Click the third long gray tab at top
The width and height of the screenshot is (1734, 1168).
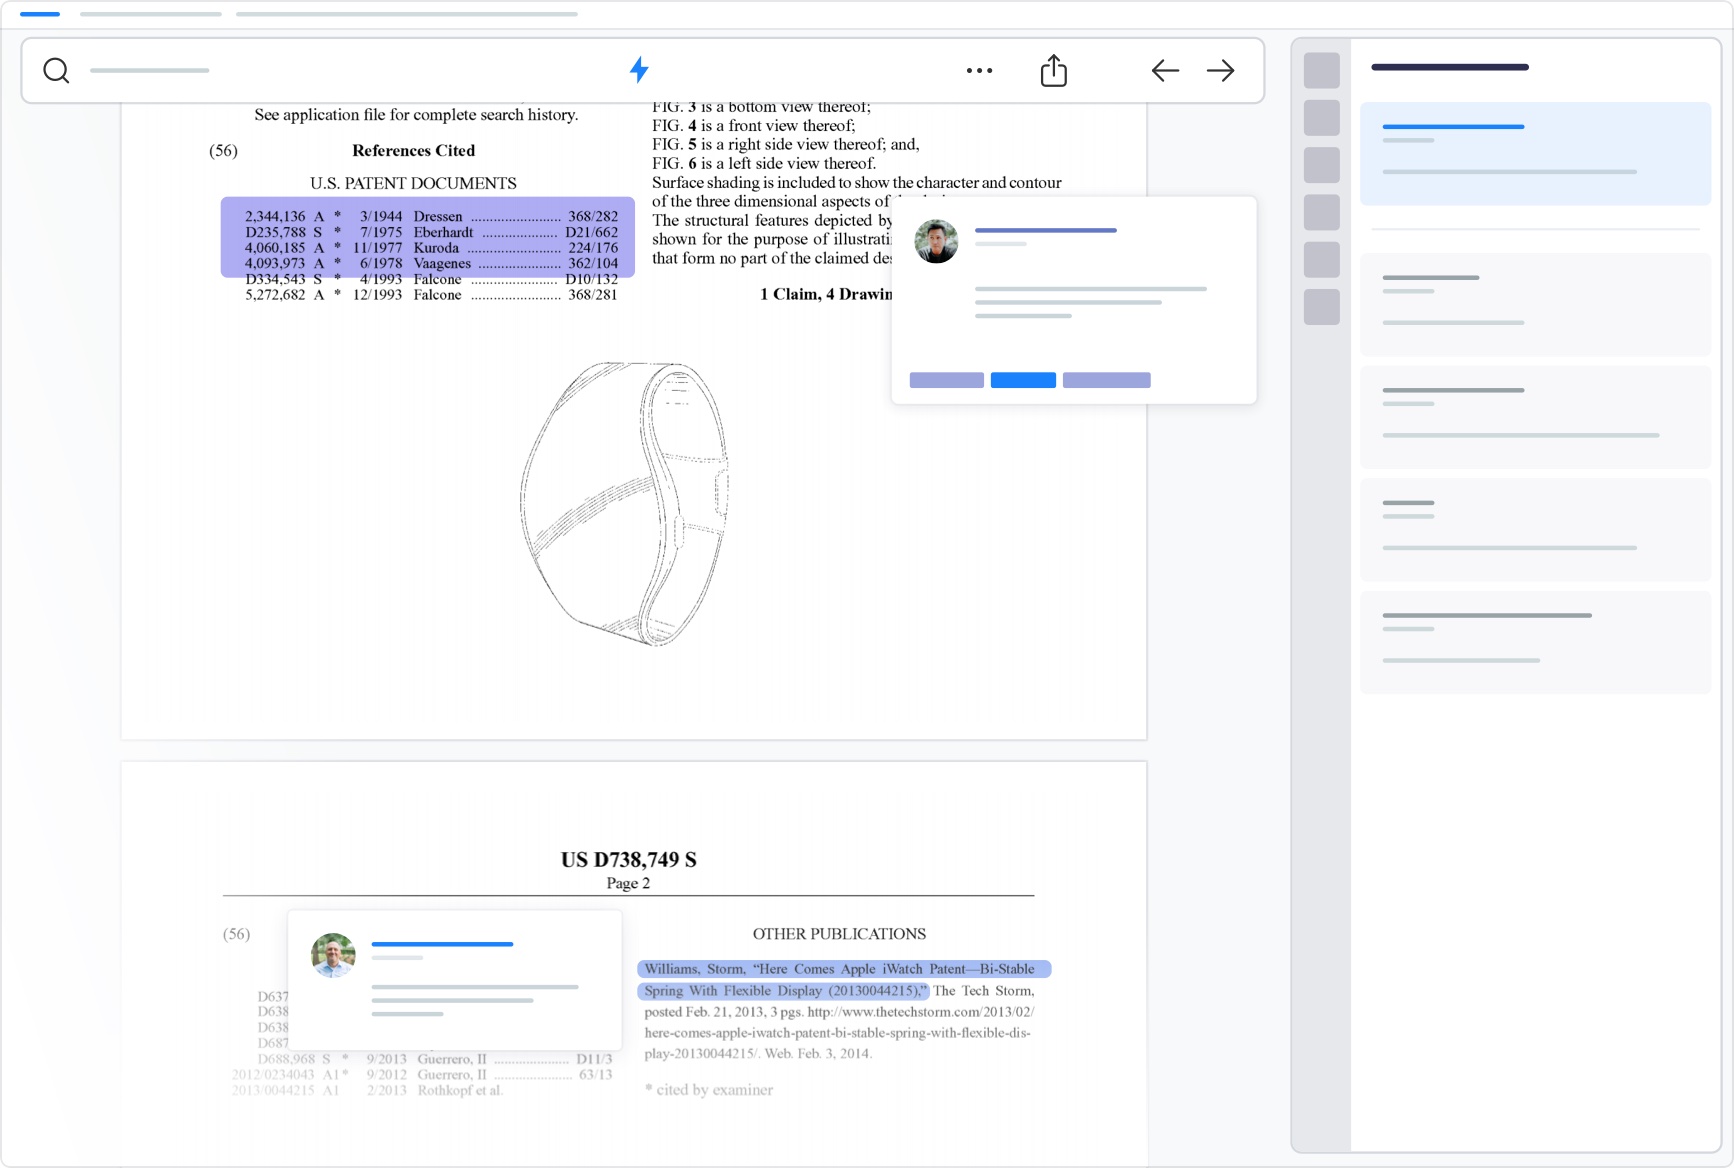407,14
